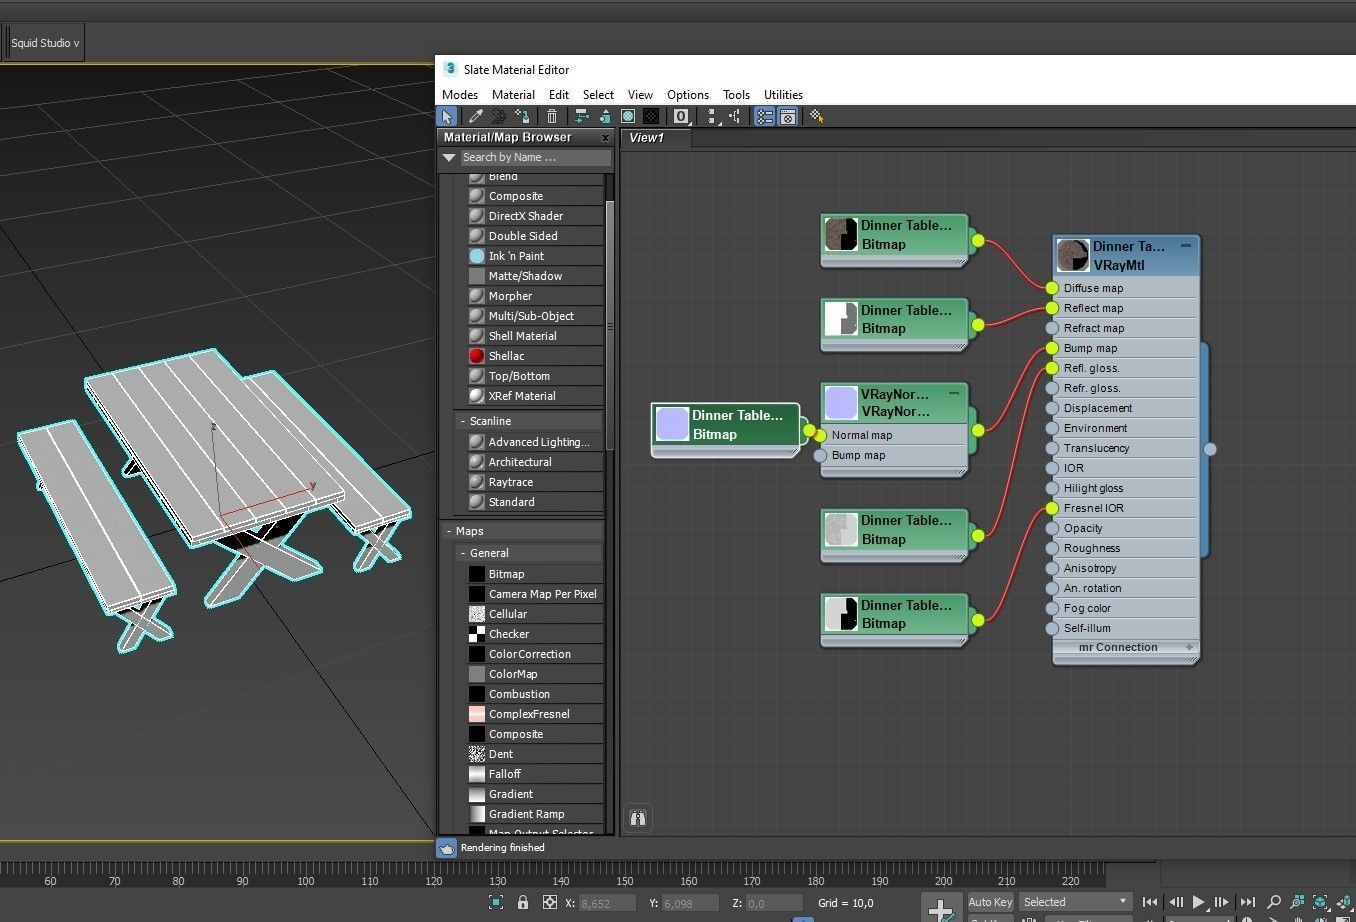Click the Play Animation button

pyautogui.click(x=1198, y=902)
